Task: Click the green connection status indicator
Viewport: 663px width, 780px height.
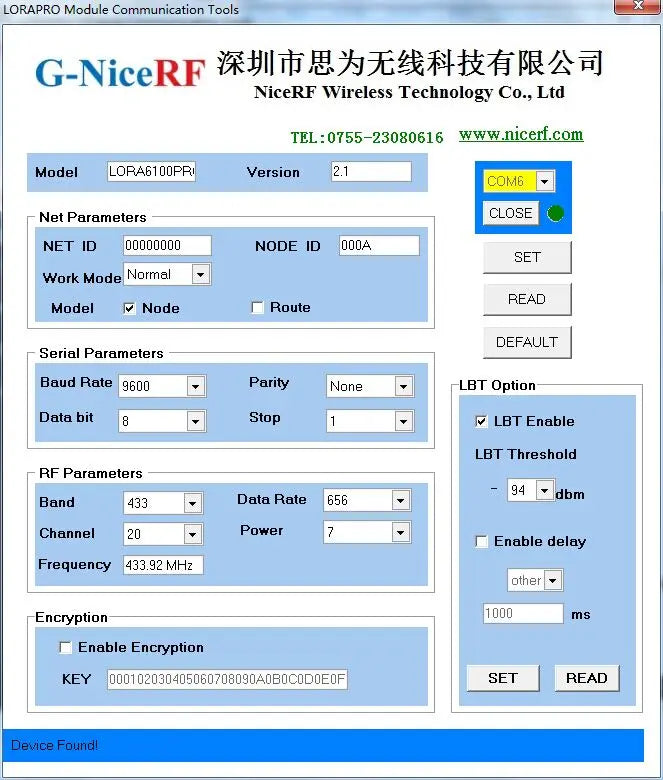Action: click(x=555, y=213)
